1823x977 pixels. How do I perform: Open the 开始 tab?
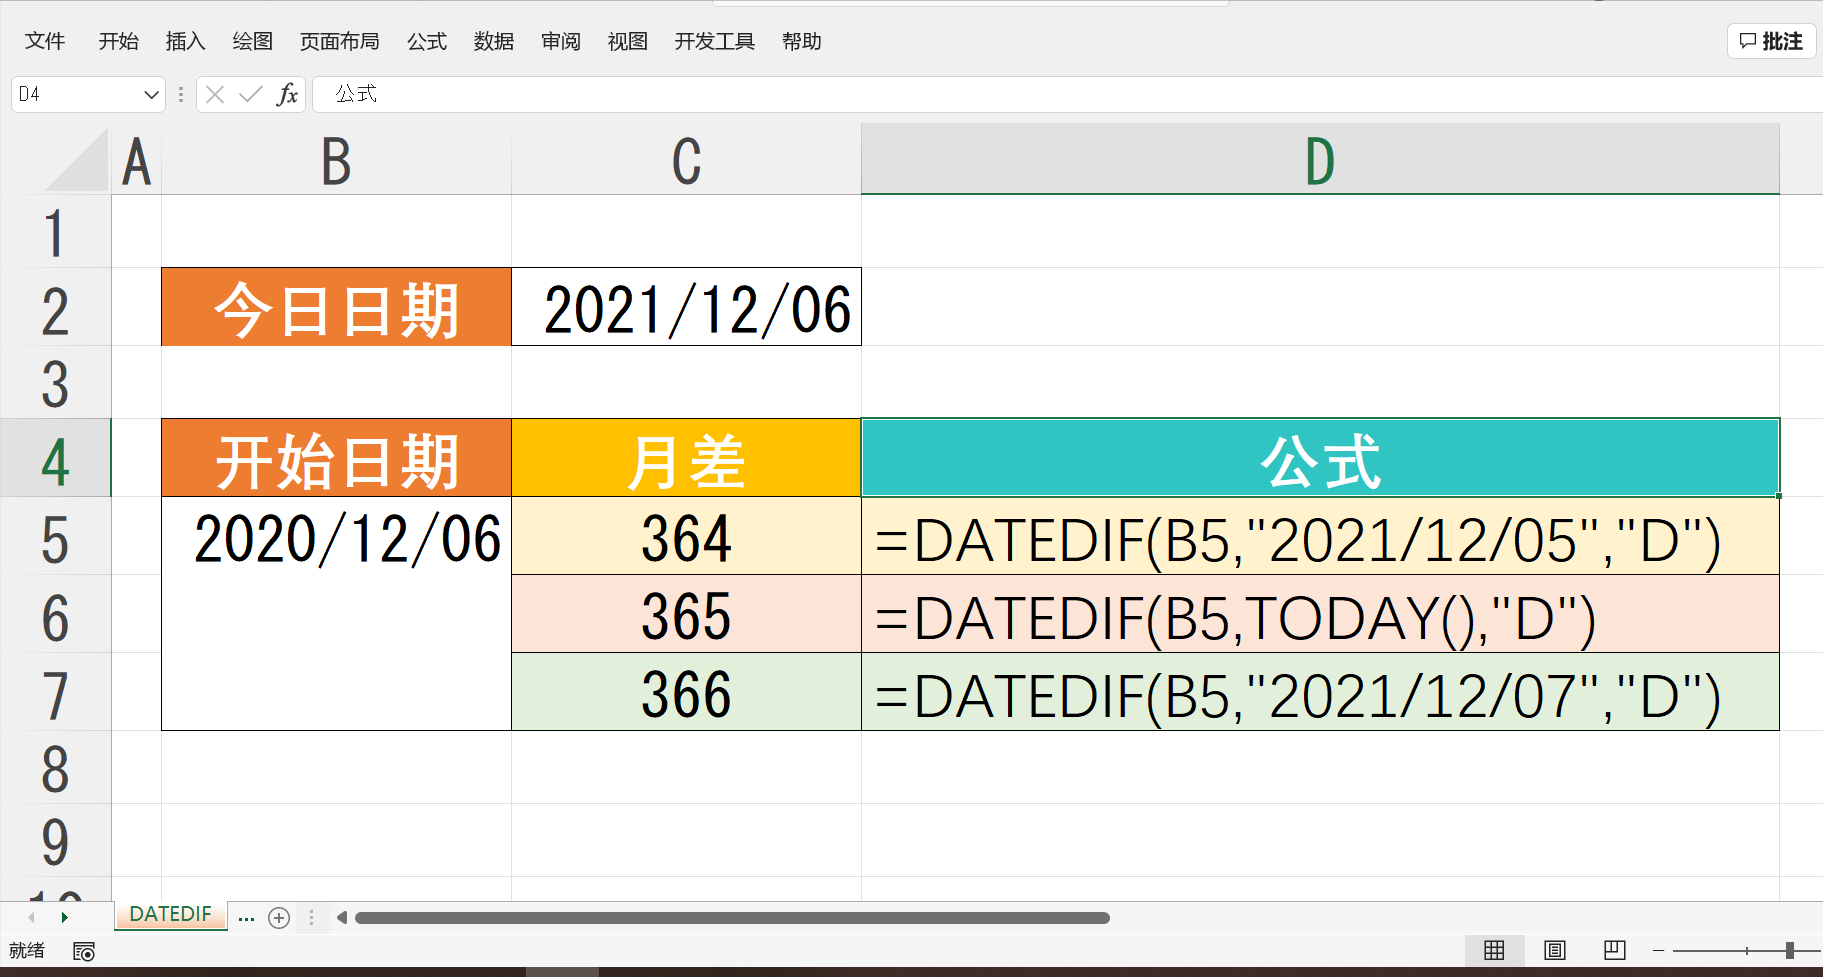tap(118, 41)
